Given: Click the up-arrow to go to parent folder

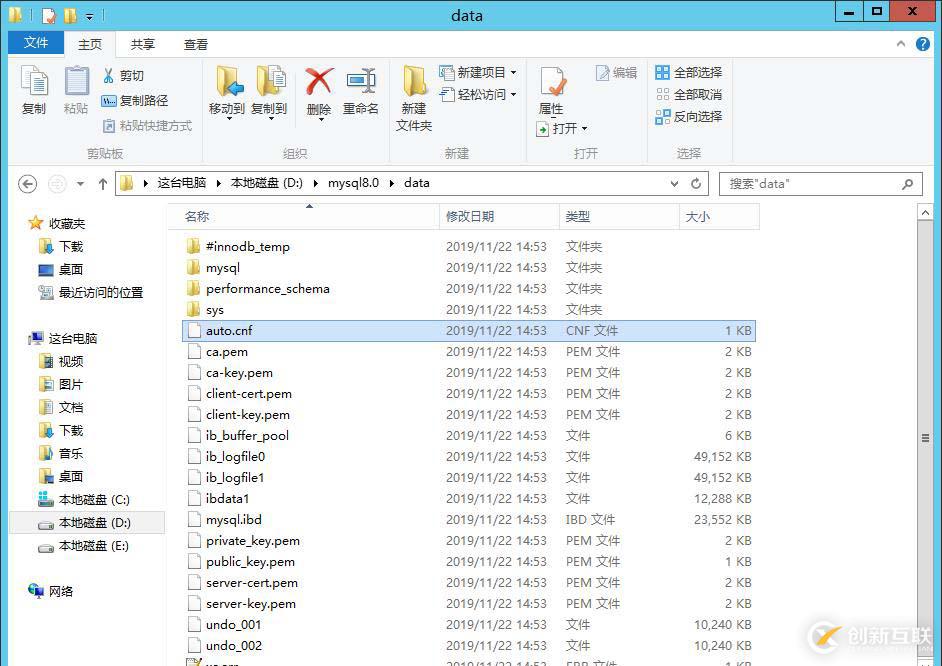Looking at the screenshot, I should pos(103,183).
